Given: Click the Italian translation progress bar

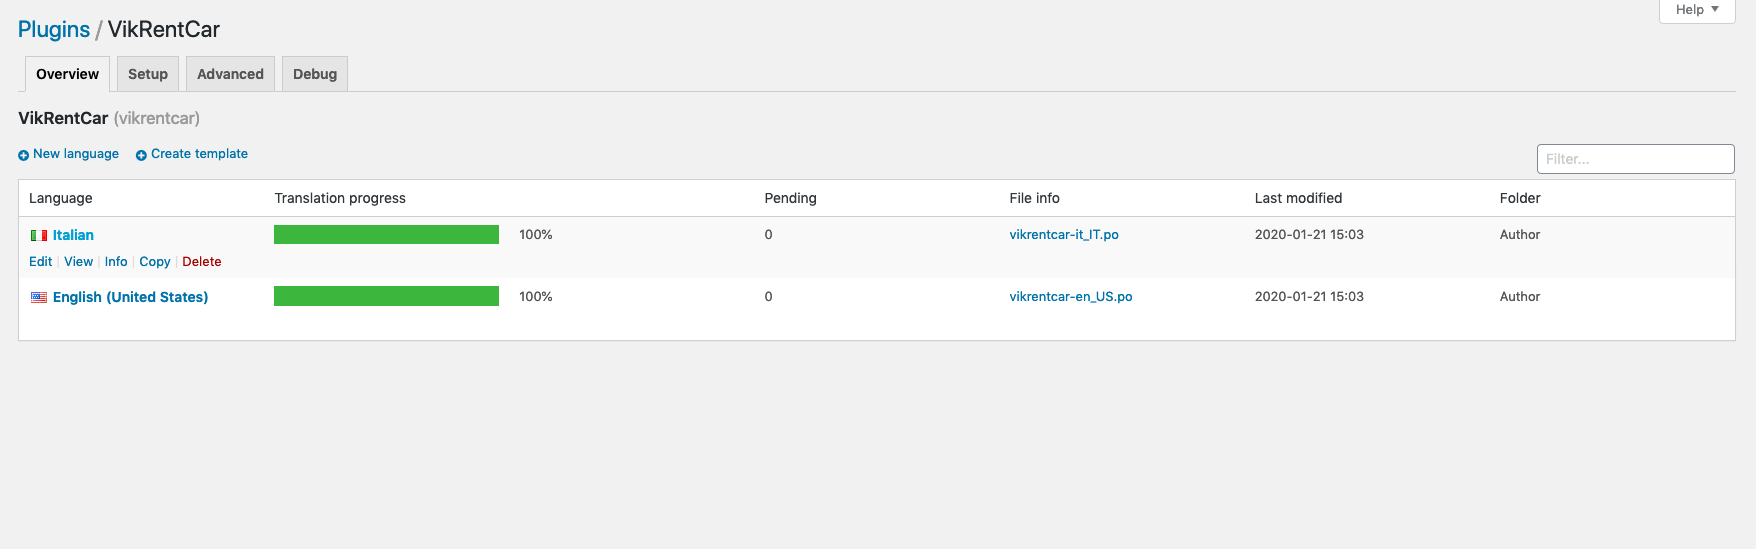Looking at the screenshot, I should coord(386,234).
